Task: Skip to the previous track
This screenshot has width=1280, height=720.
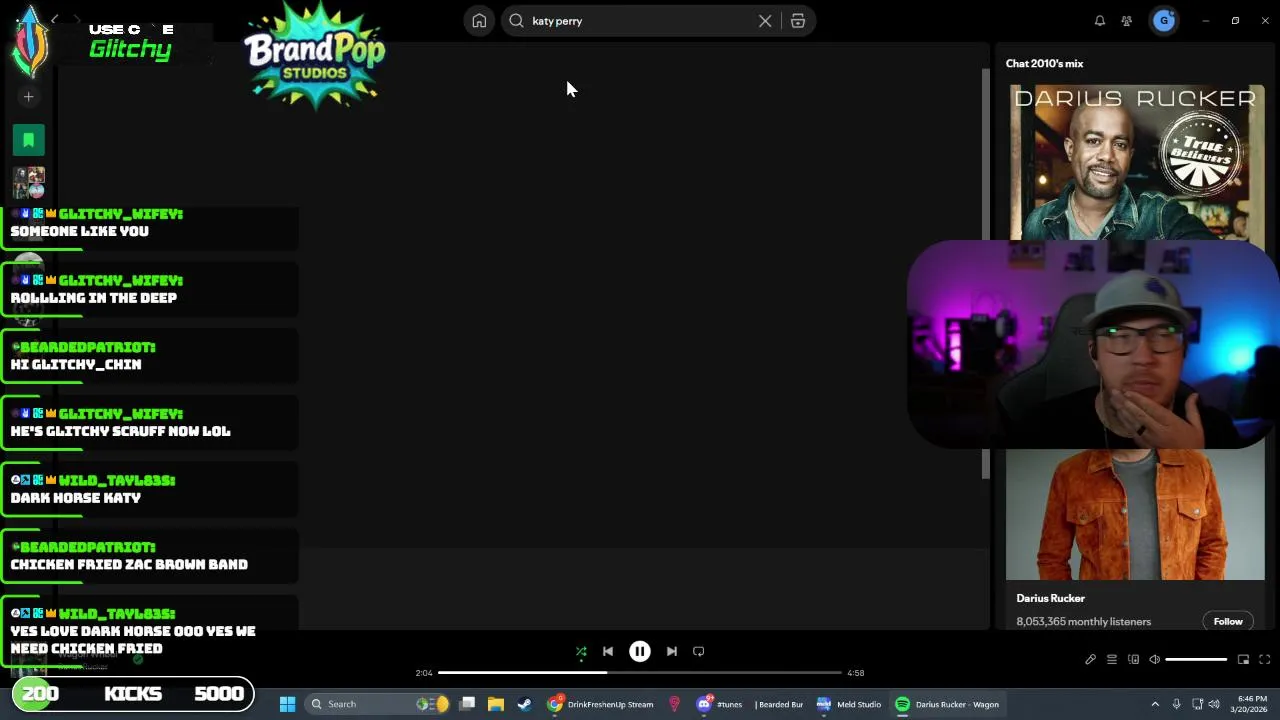Action: [x=608, y=652]
